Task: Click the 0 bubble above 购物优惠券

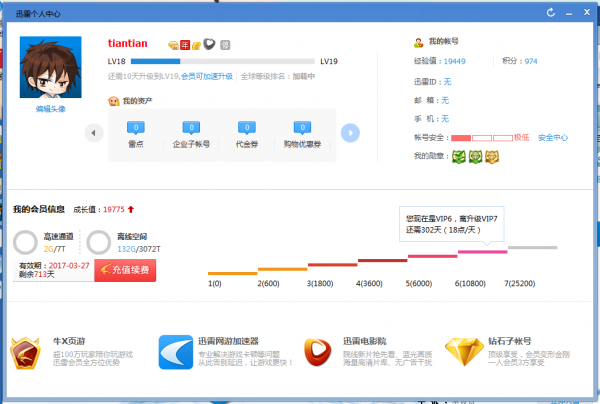Action: click(x=302, y=128)
